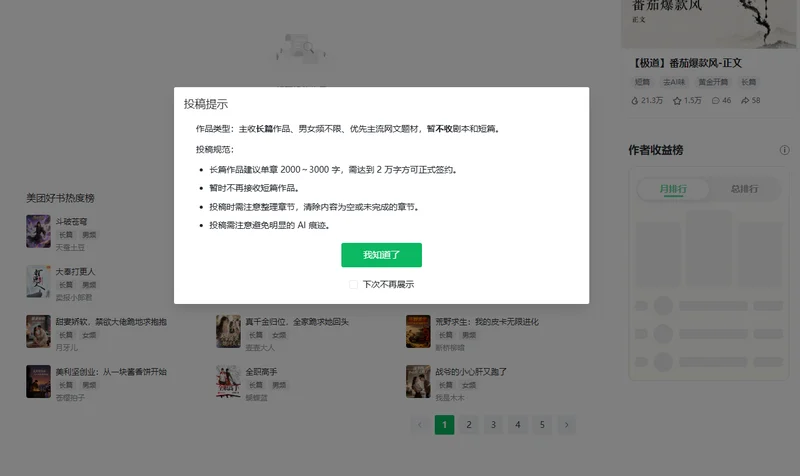
Task: Open the 荒野求生 book cover thumbnail
Action: 418,331
